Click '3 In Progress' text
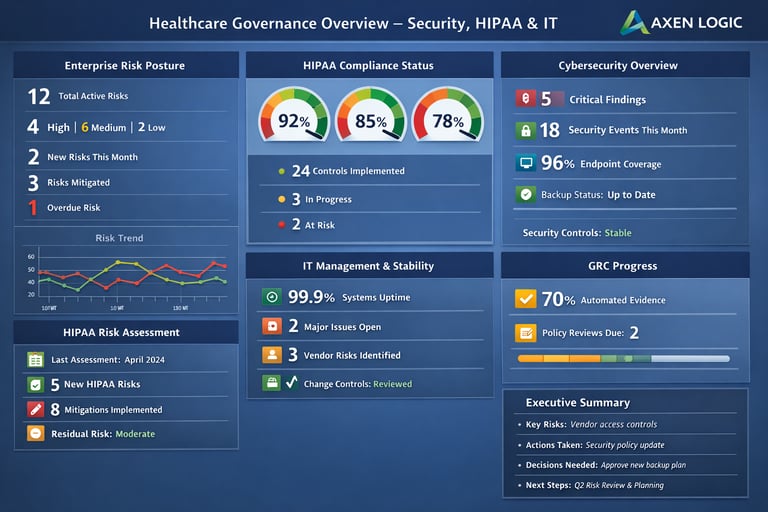The height and width of the screenshot is (512, 768). click(x=321, y=199)
